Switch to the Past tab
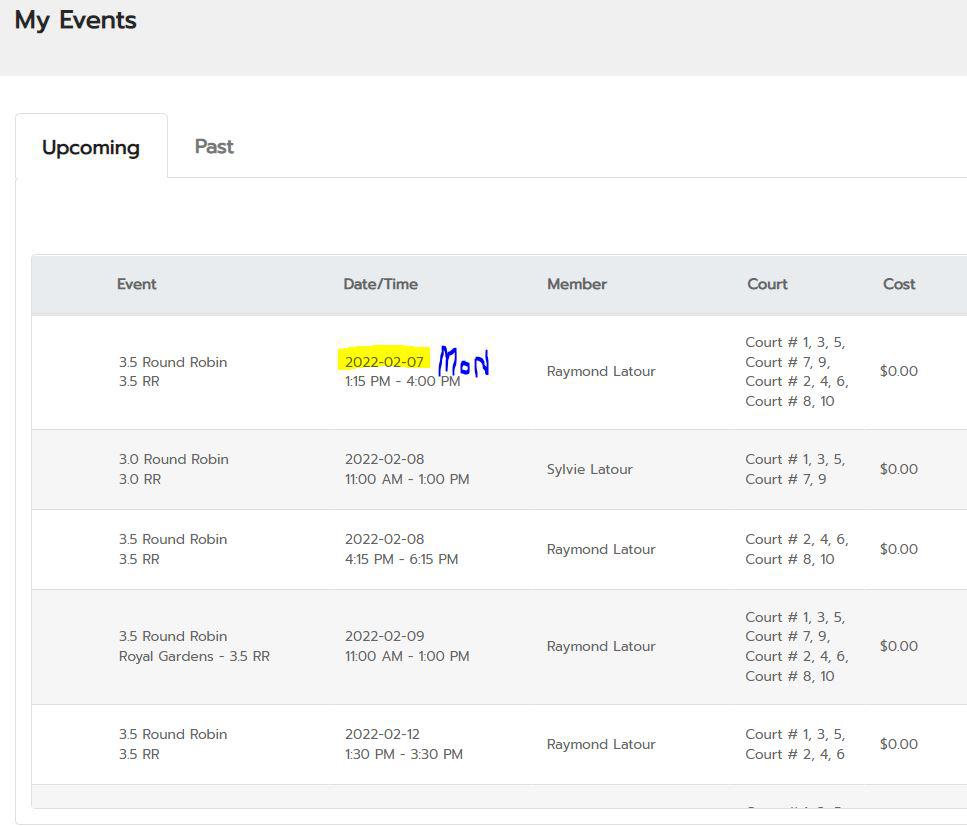The width and height of the screenshot is (967, 826). click(214, 147)
